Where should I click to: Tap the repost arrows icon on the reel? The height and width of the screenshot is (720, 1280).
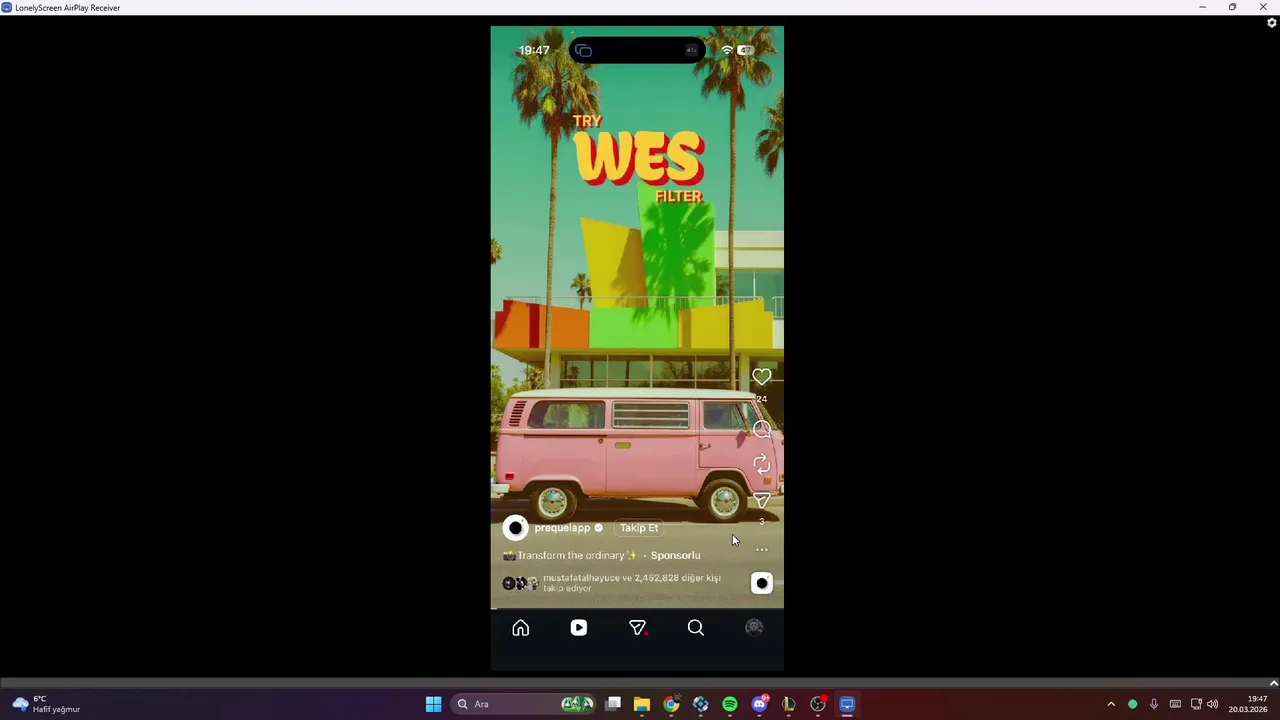pyautogui.click(x=762, y=465)
